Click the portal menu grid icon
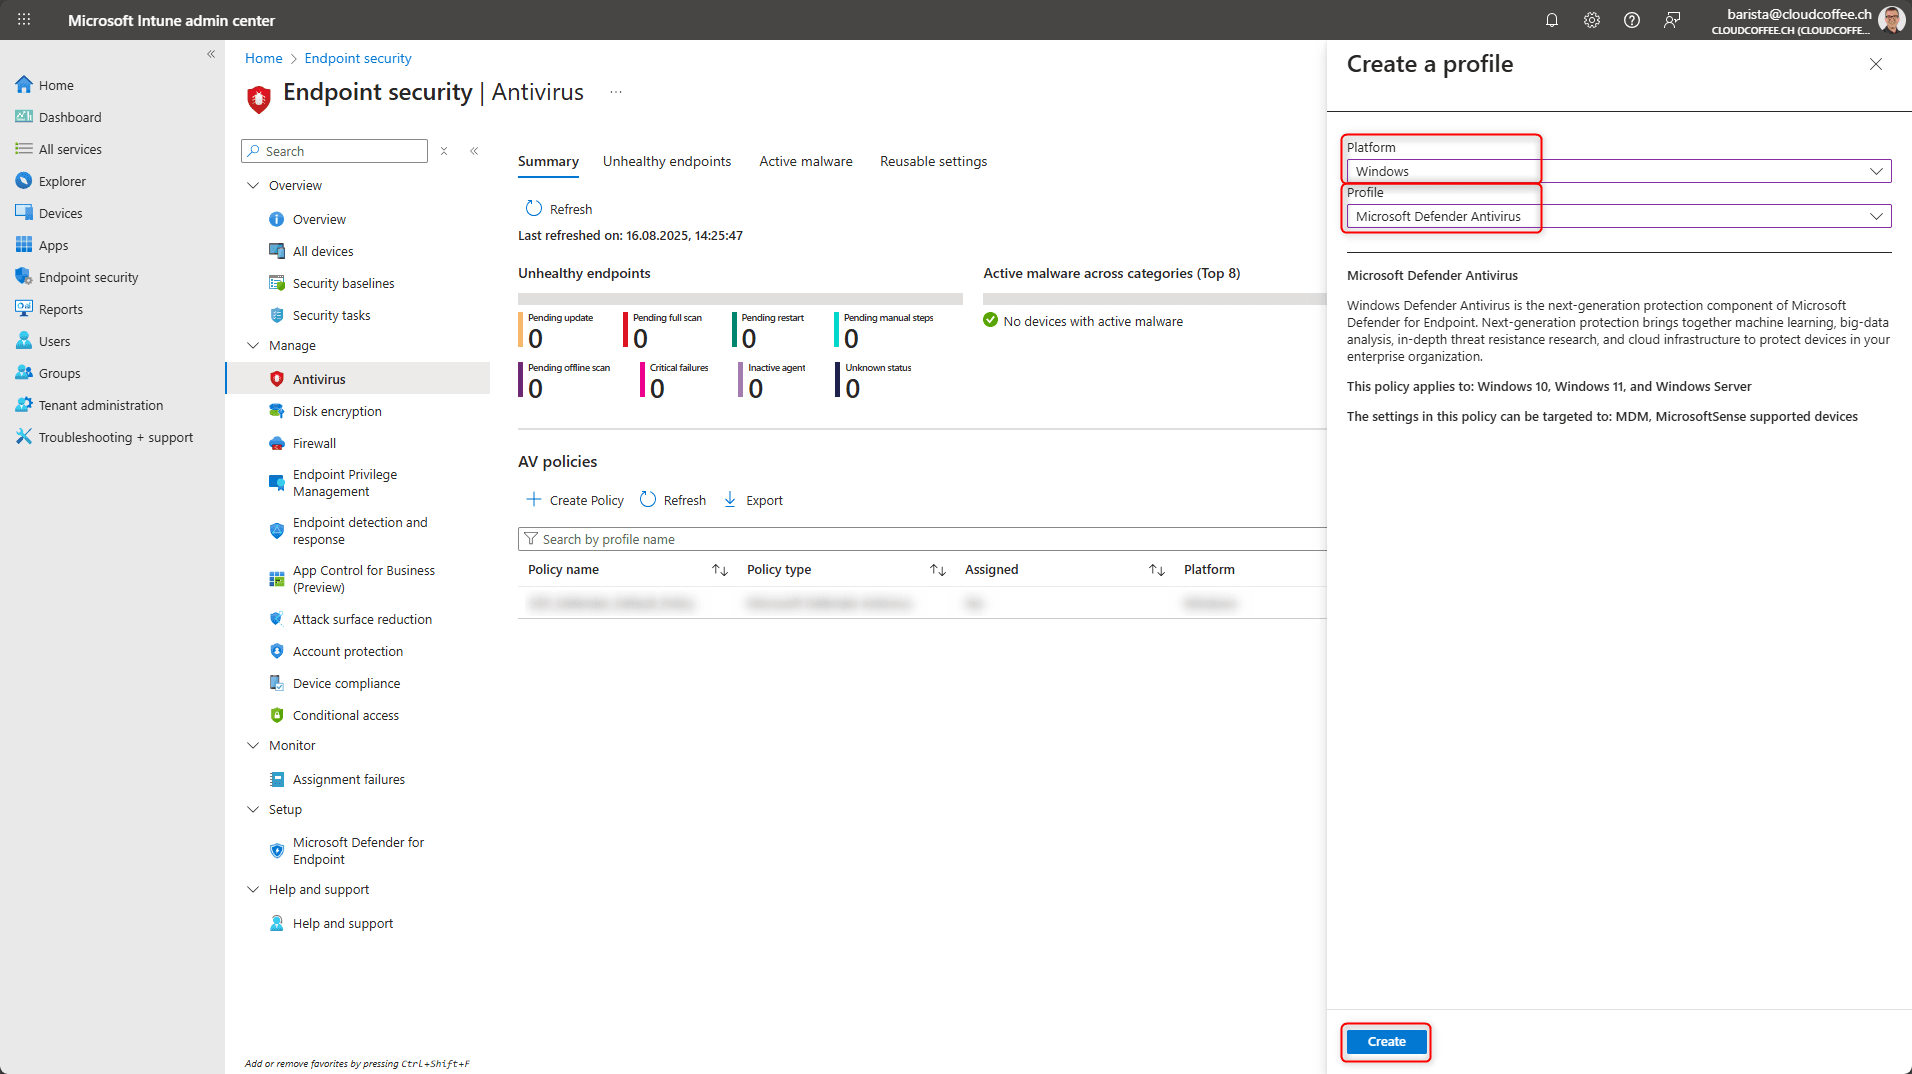1912x1074 pixels. click(x=24, y=20)
